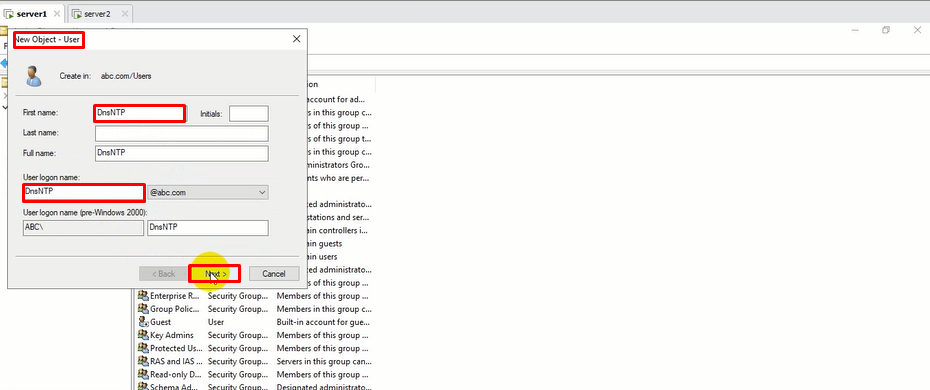Click the greyed Back button
The image size is (930, 390).
[163, 274]
